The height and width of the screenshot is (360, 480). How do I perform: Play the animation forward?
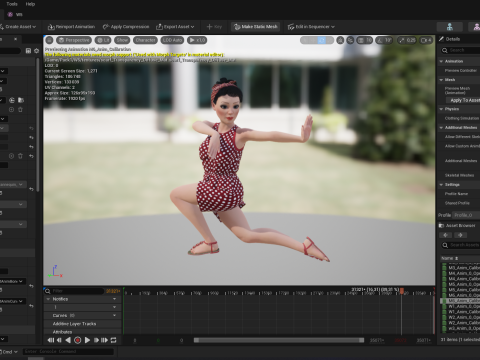click(87, 340)
